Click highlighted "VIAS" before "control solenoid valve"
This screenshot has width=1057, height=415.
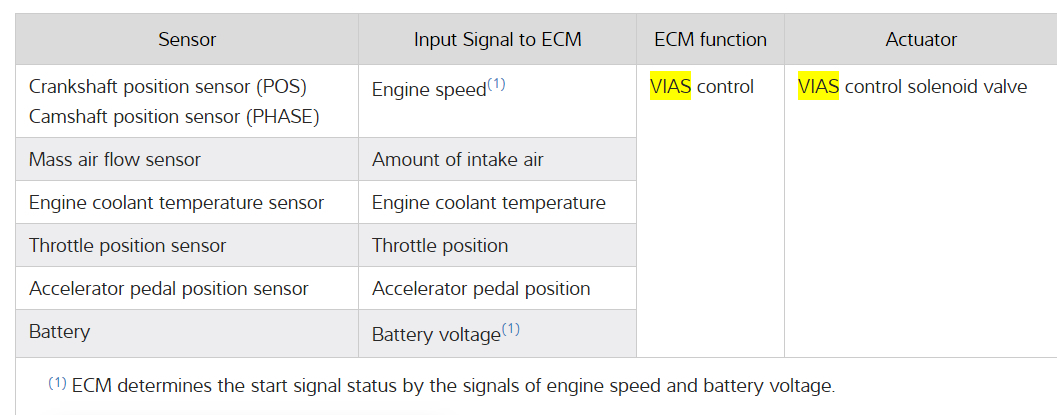coord(818,87)
